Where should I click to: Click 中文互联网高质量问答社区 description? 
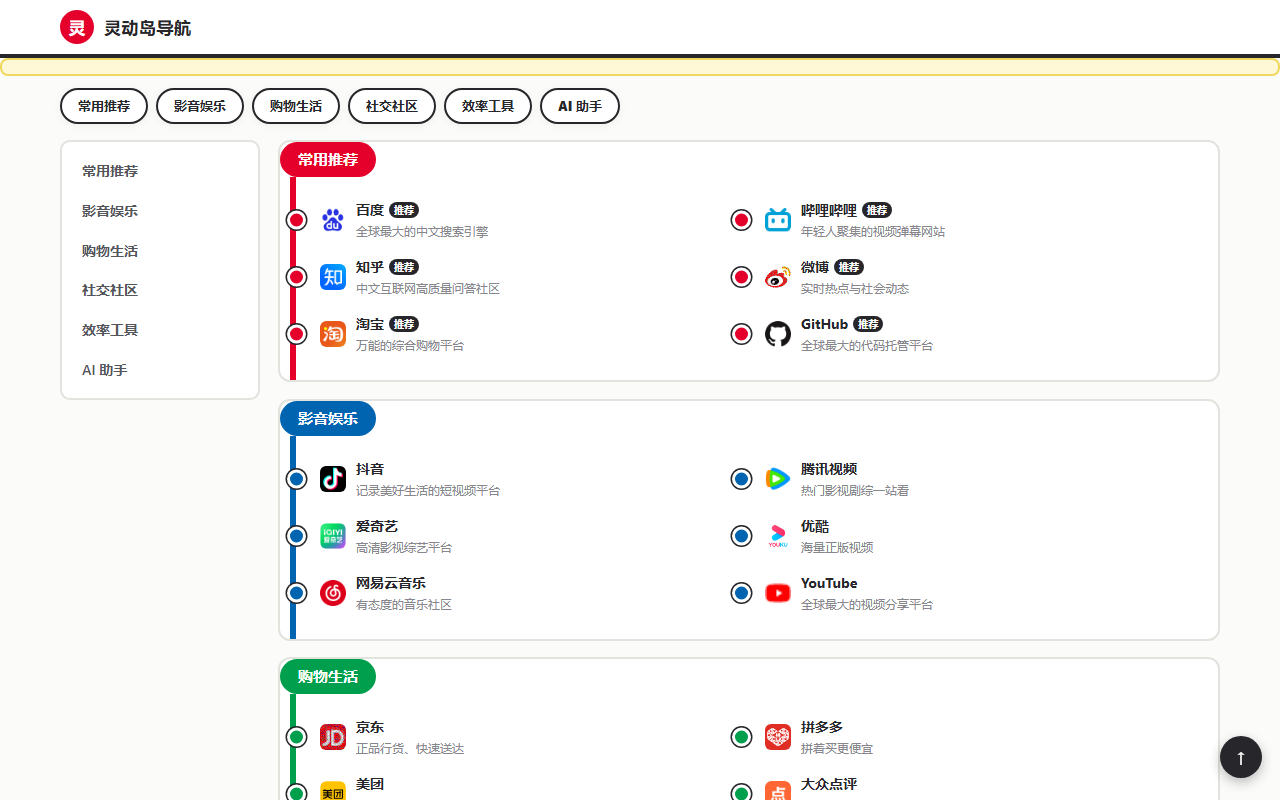428,289
